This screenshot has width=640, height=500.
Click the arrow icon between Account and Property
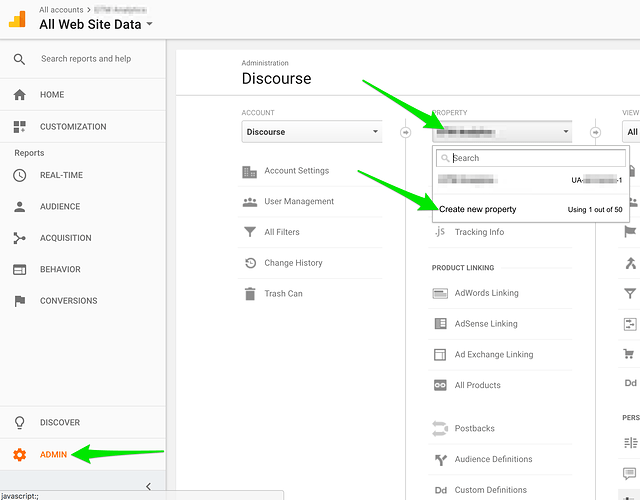(405, 132)
